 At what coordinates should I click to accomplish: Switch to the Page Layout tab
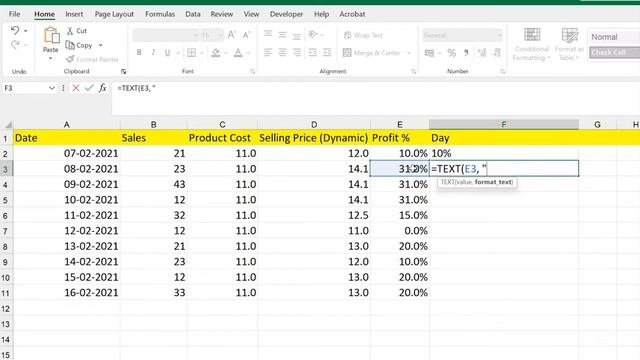tap(114, 14)
